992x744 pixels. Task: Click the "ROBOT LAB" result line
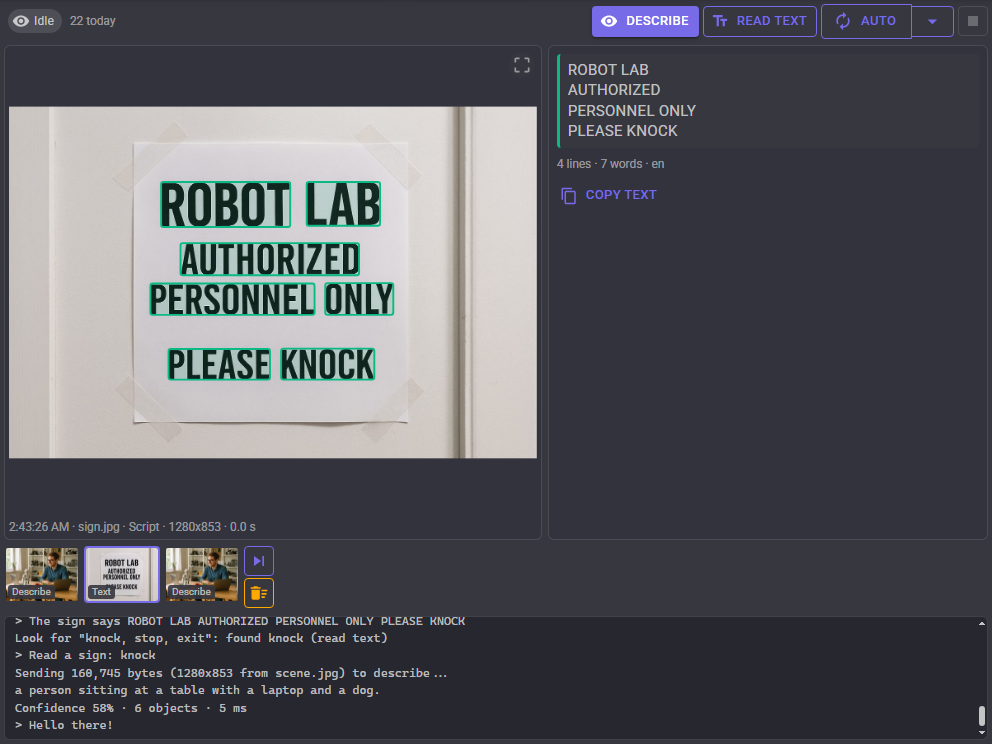coord(608,70)
